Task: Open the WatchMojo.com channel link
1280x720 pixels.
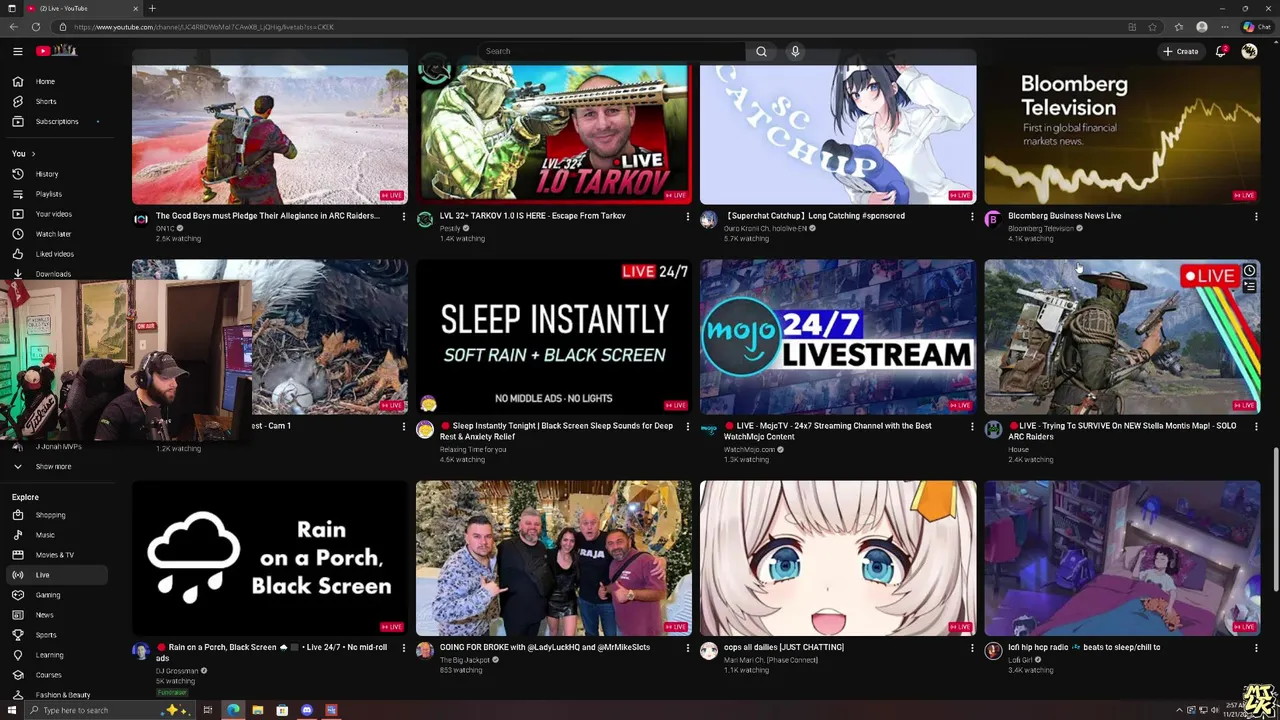Action: [750, 449]
